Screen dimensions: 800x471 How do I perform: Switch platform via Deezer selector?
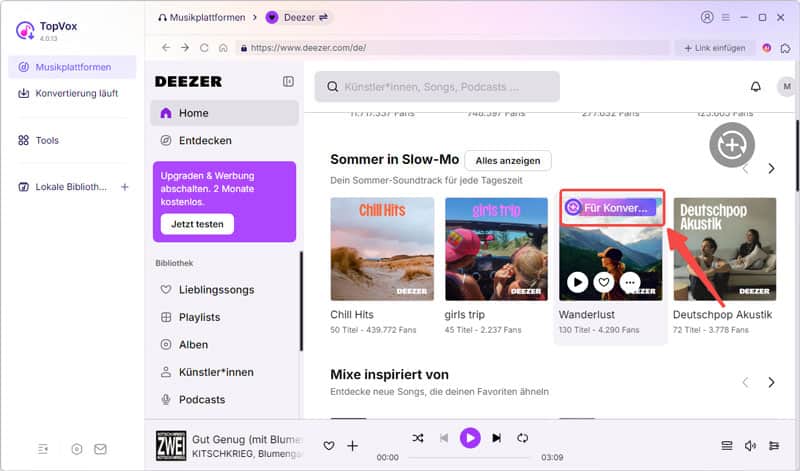point(297,17)
